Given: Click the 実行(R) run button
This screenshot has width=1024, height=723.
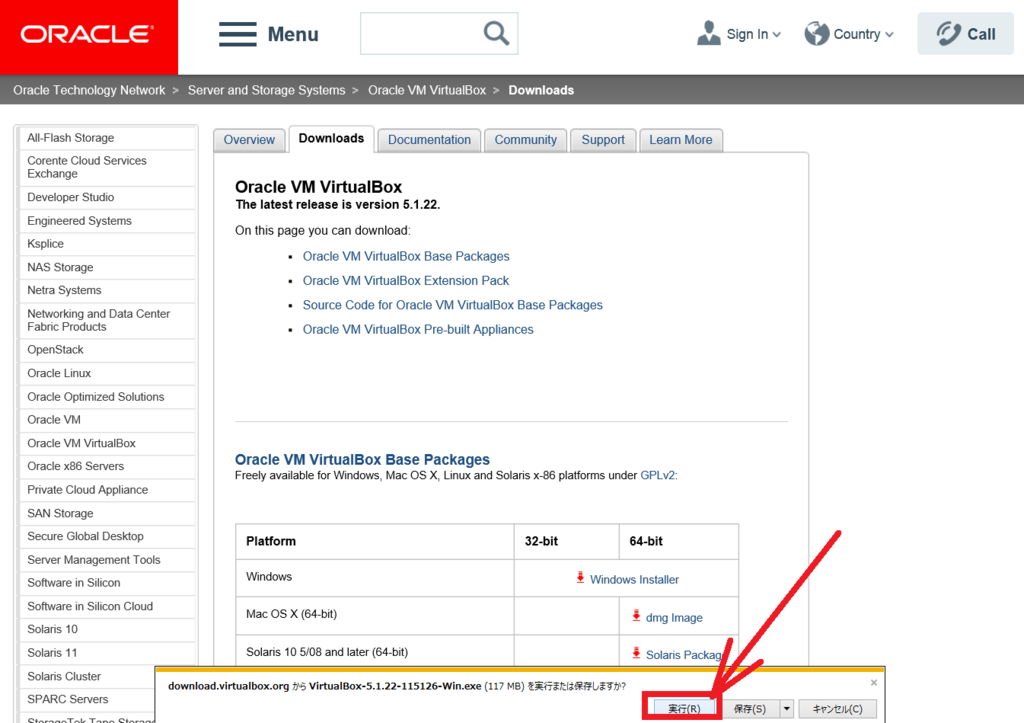Looking at the screenshot, I should 684,709.
